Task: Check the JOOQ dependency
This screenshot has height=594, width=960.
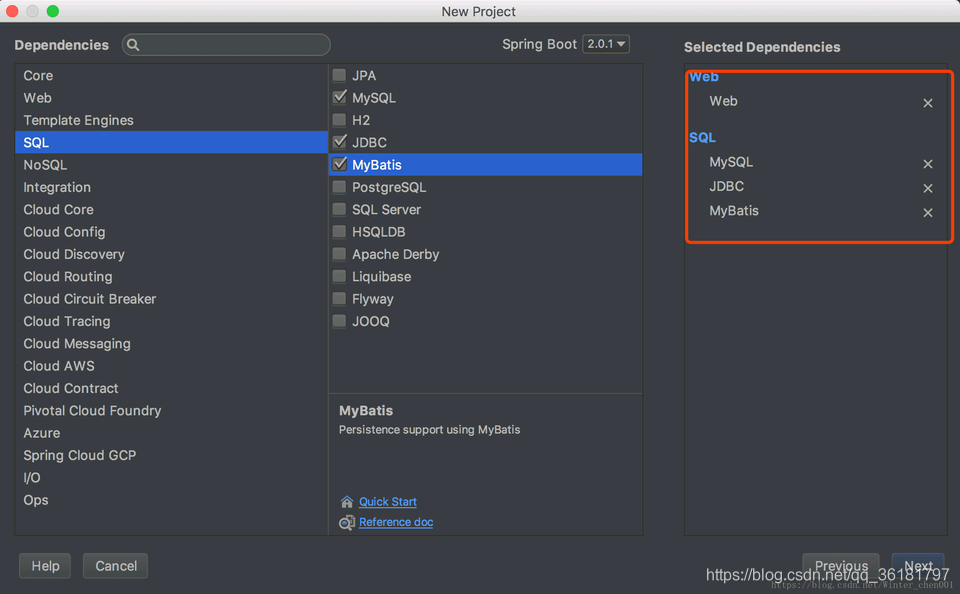Action: pyautogui.click(x=339, y=321)
